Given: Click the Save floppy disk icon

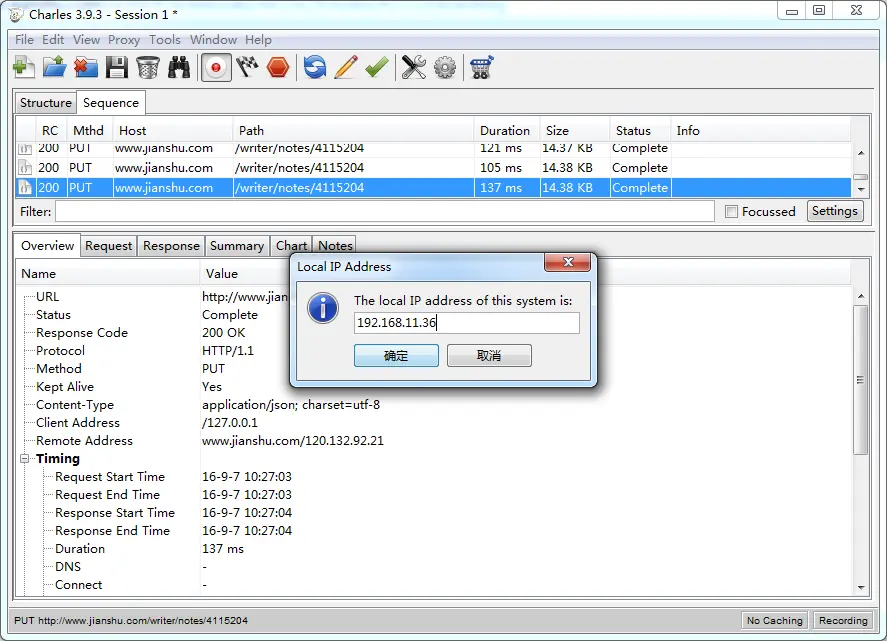Looking at the screenshot, I should tap(117, 67).
